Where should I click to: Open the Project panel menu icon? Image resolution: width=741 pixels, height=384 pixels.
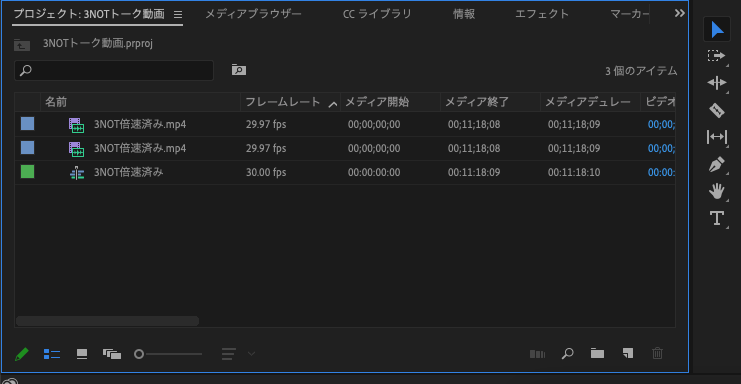click(x=178, y=15)
